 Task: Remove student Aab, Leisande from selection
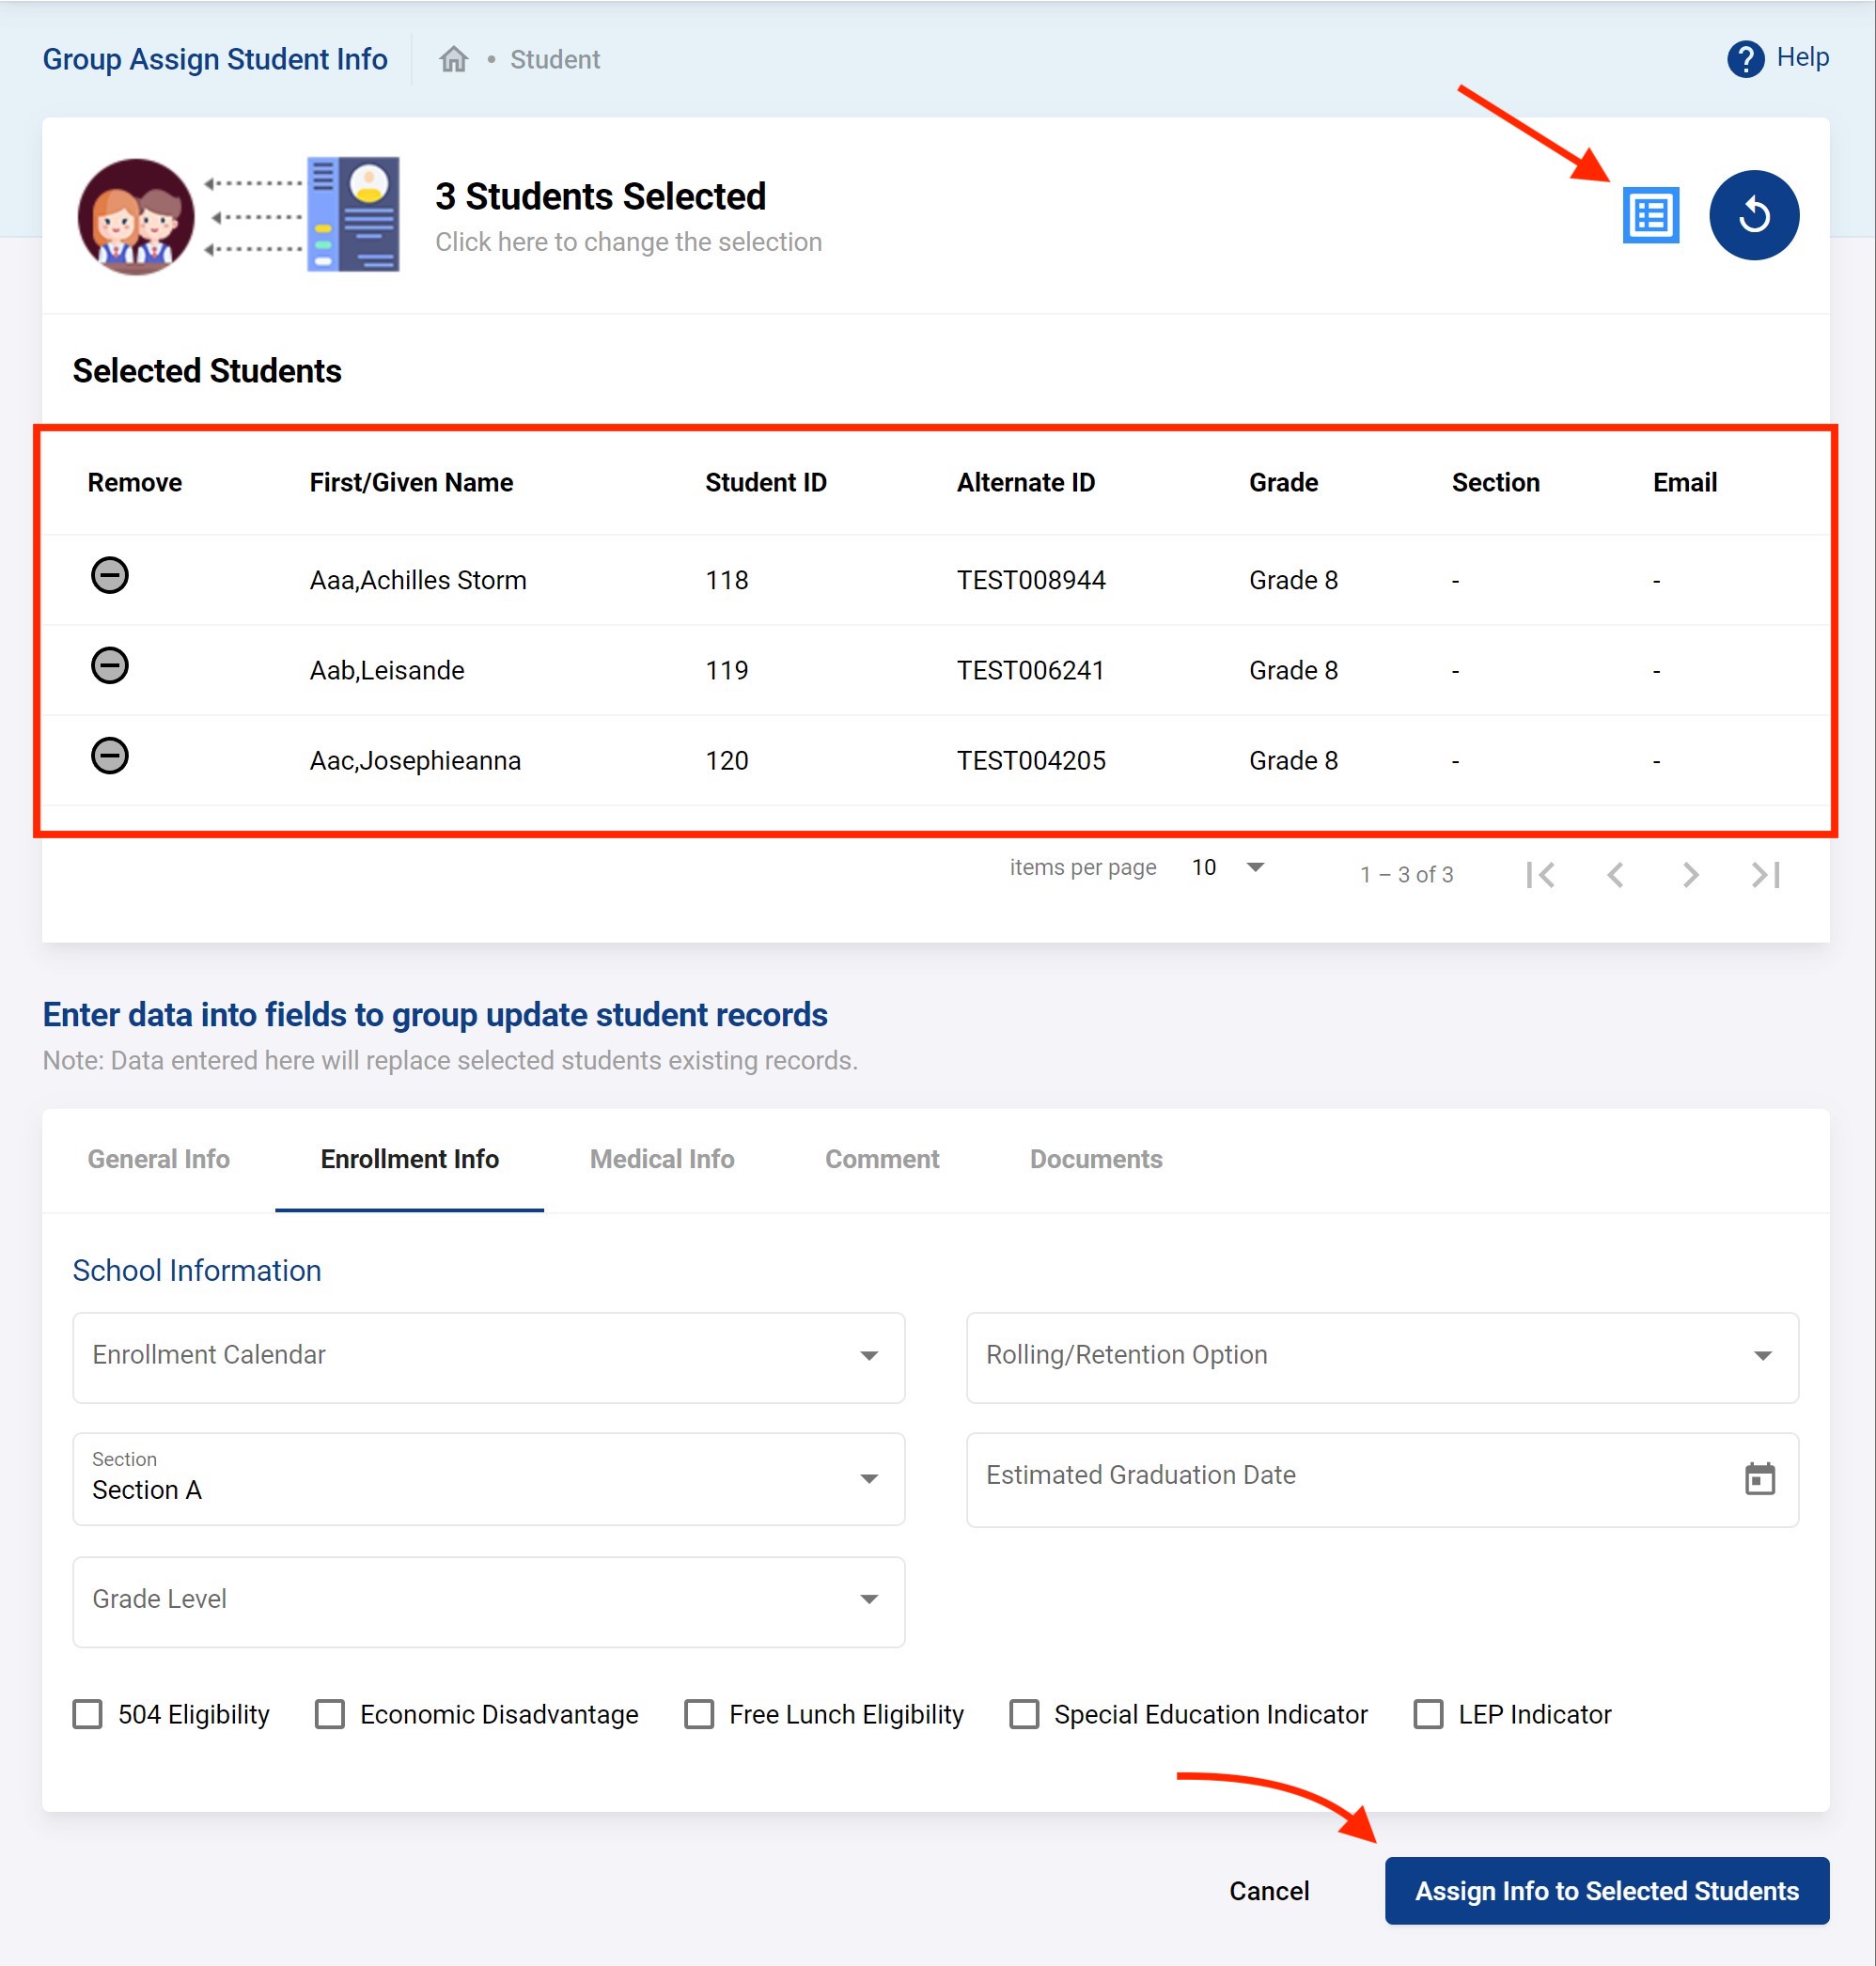tap(110, 666)
